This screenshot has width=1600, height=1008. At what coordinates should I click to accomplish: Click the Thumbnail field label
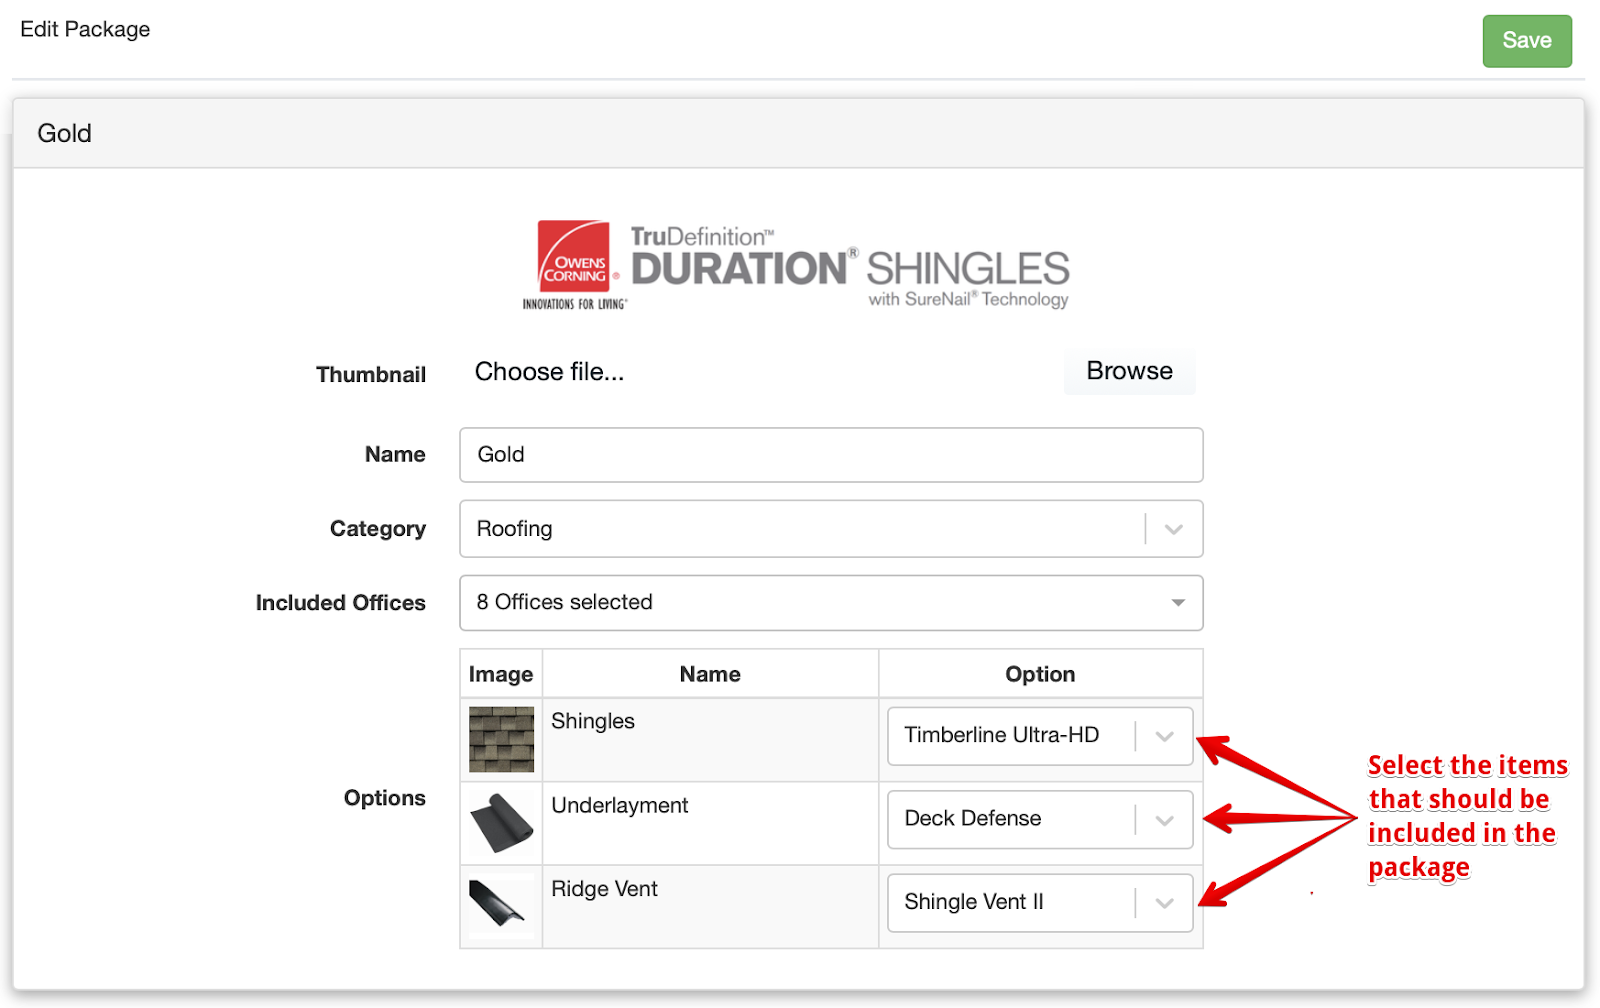pos(371,375)
